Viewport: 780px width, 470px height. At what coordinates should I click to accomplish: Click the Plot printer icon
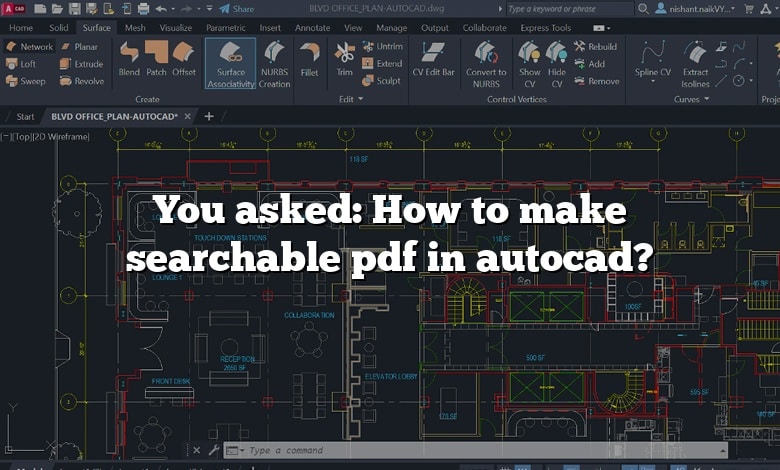(x=143, y=8)
